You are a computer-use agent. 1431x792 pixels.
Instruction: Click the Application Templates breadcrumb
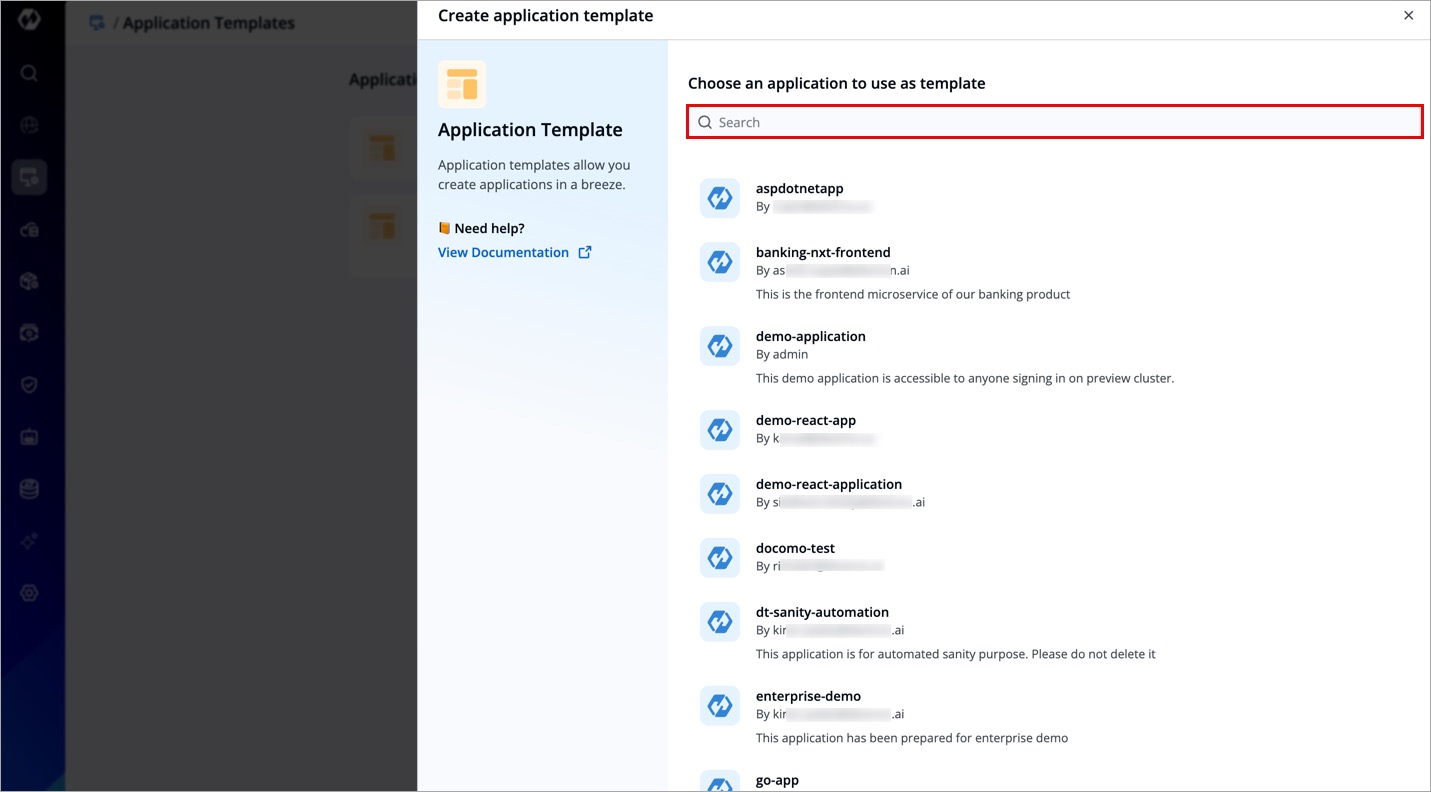208,23
